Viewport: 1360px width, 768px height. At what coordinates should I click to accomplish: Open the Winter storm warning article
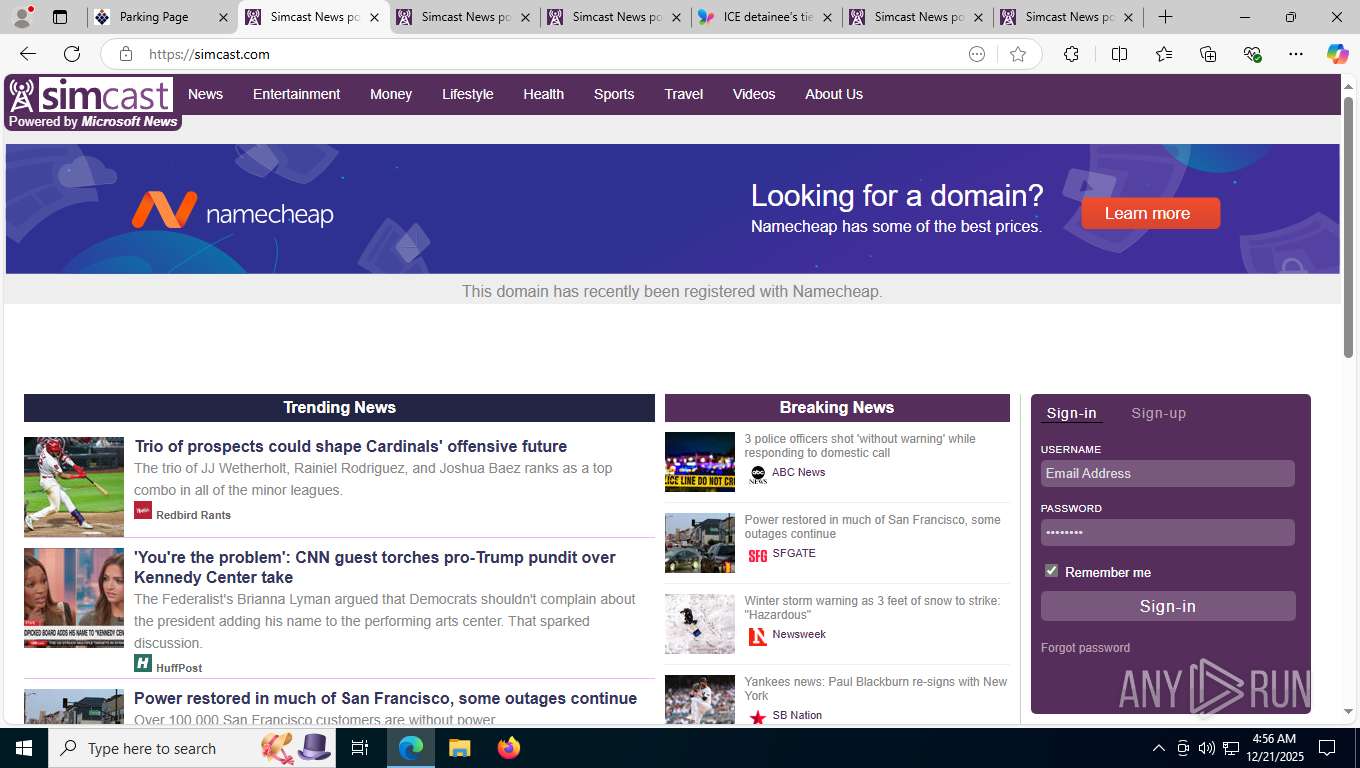(872, 608)
